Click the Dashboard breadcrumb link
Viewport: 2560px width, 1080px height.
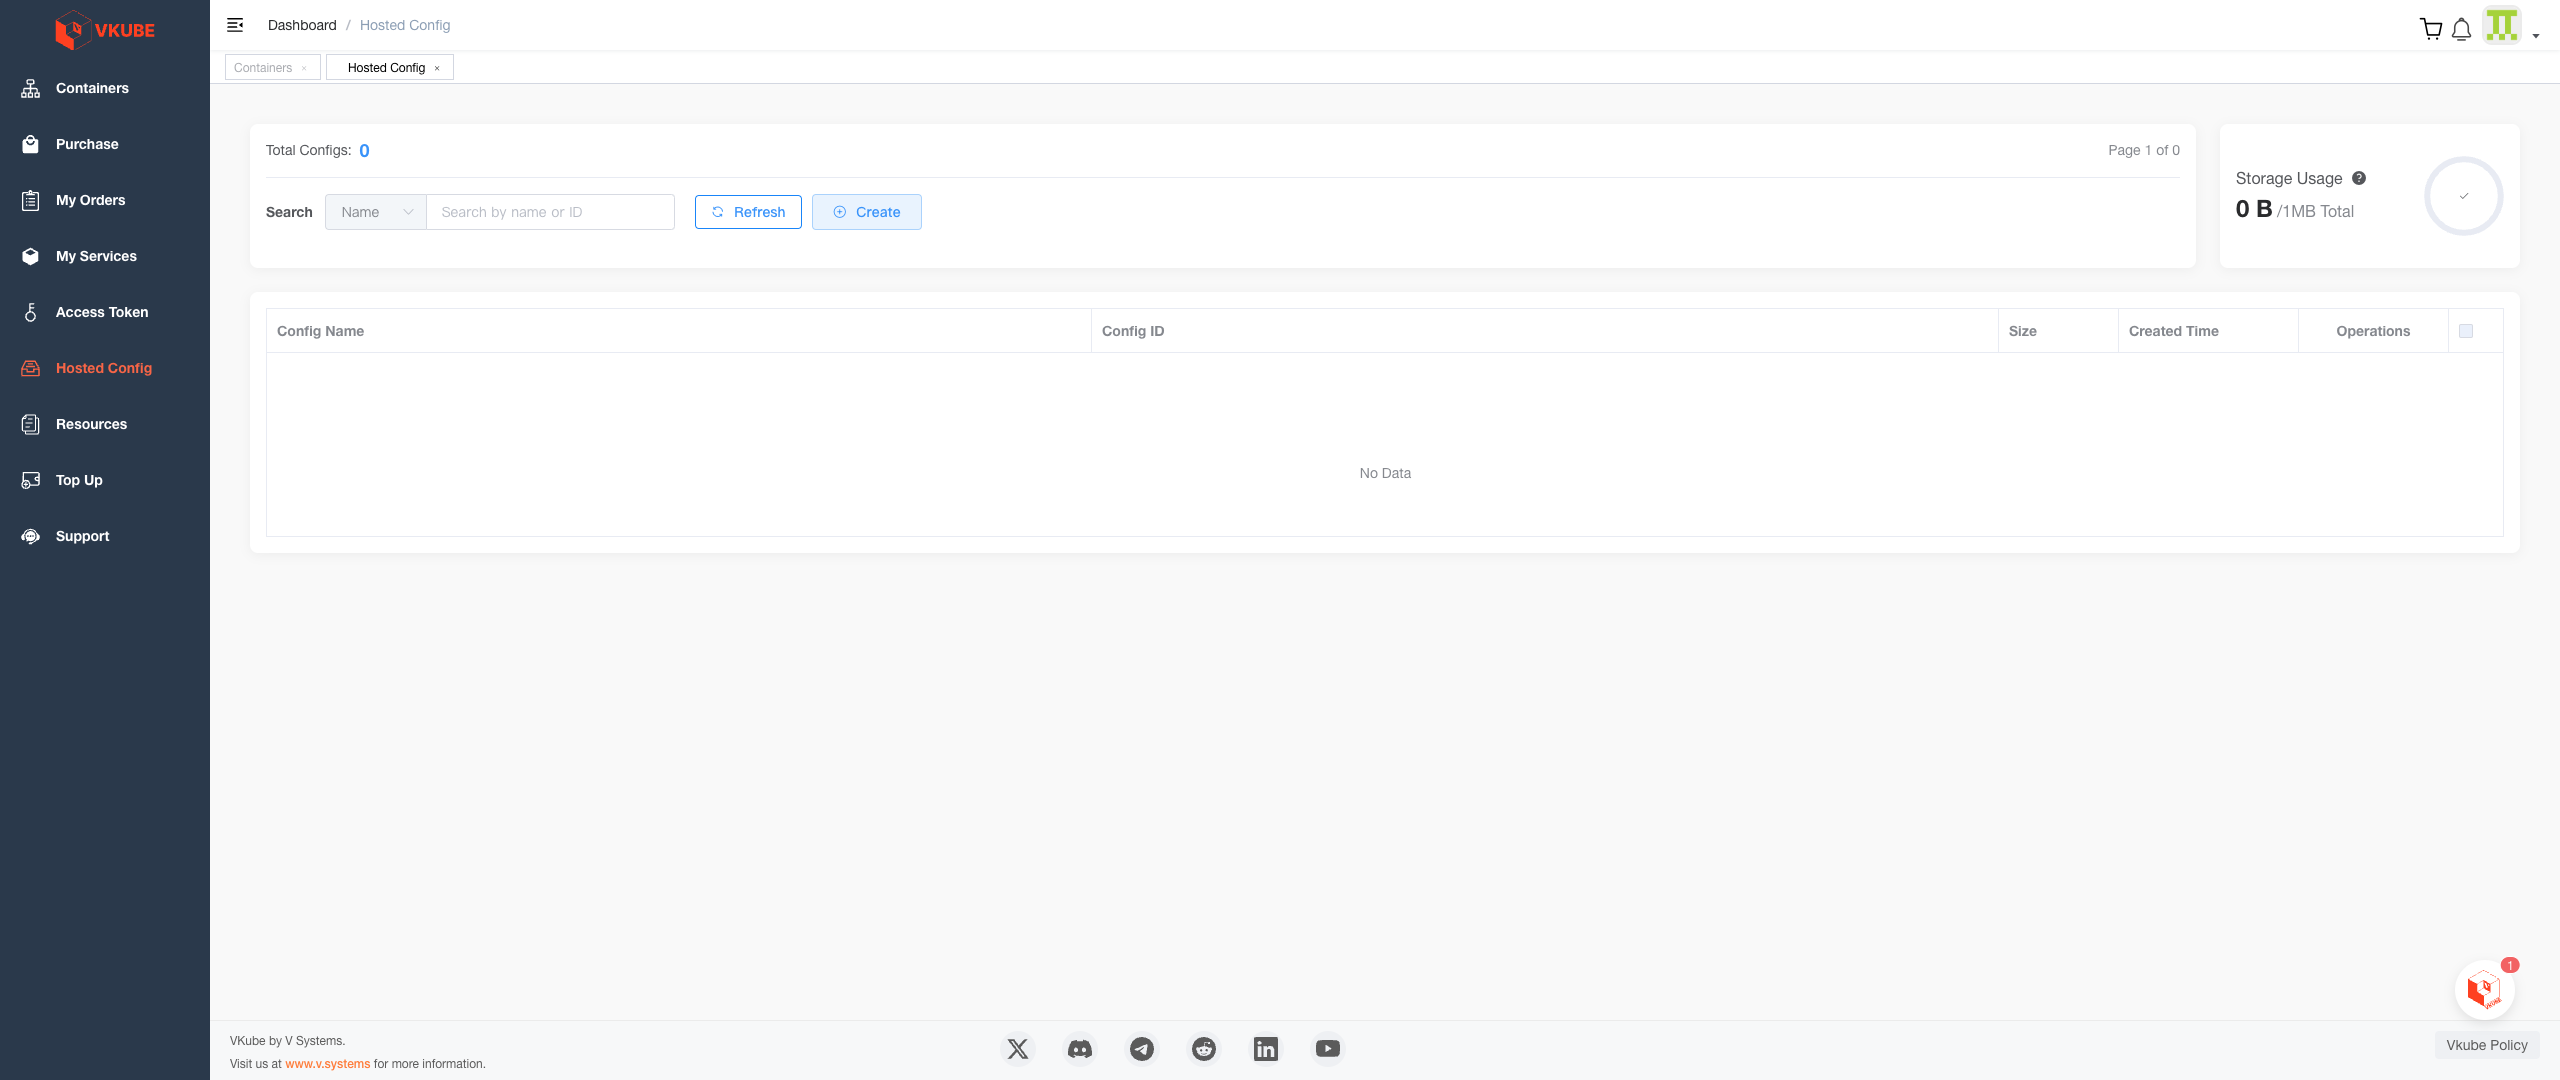[302, 25]
